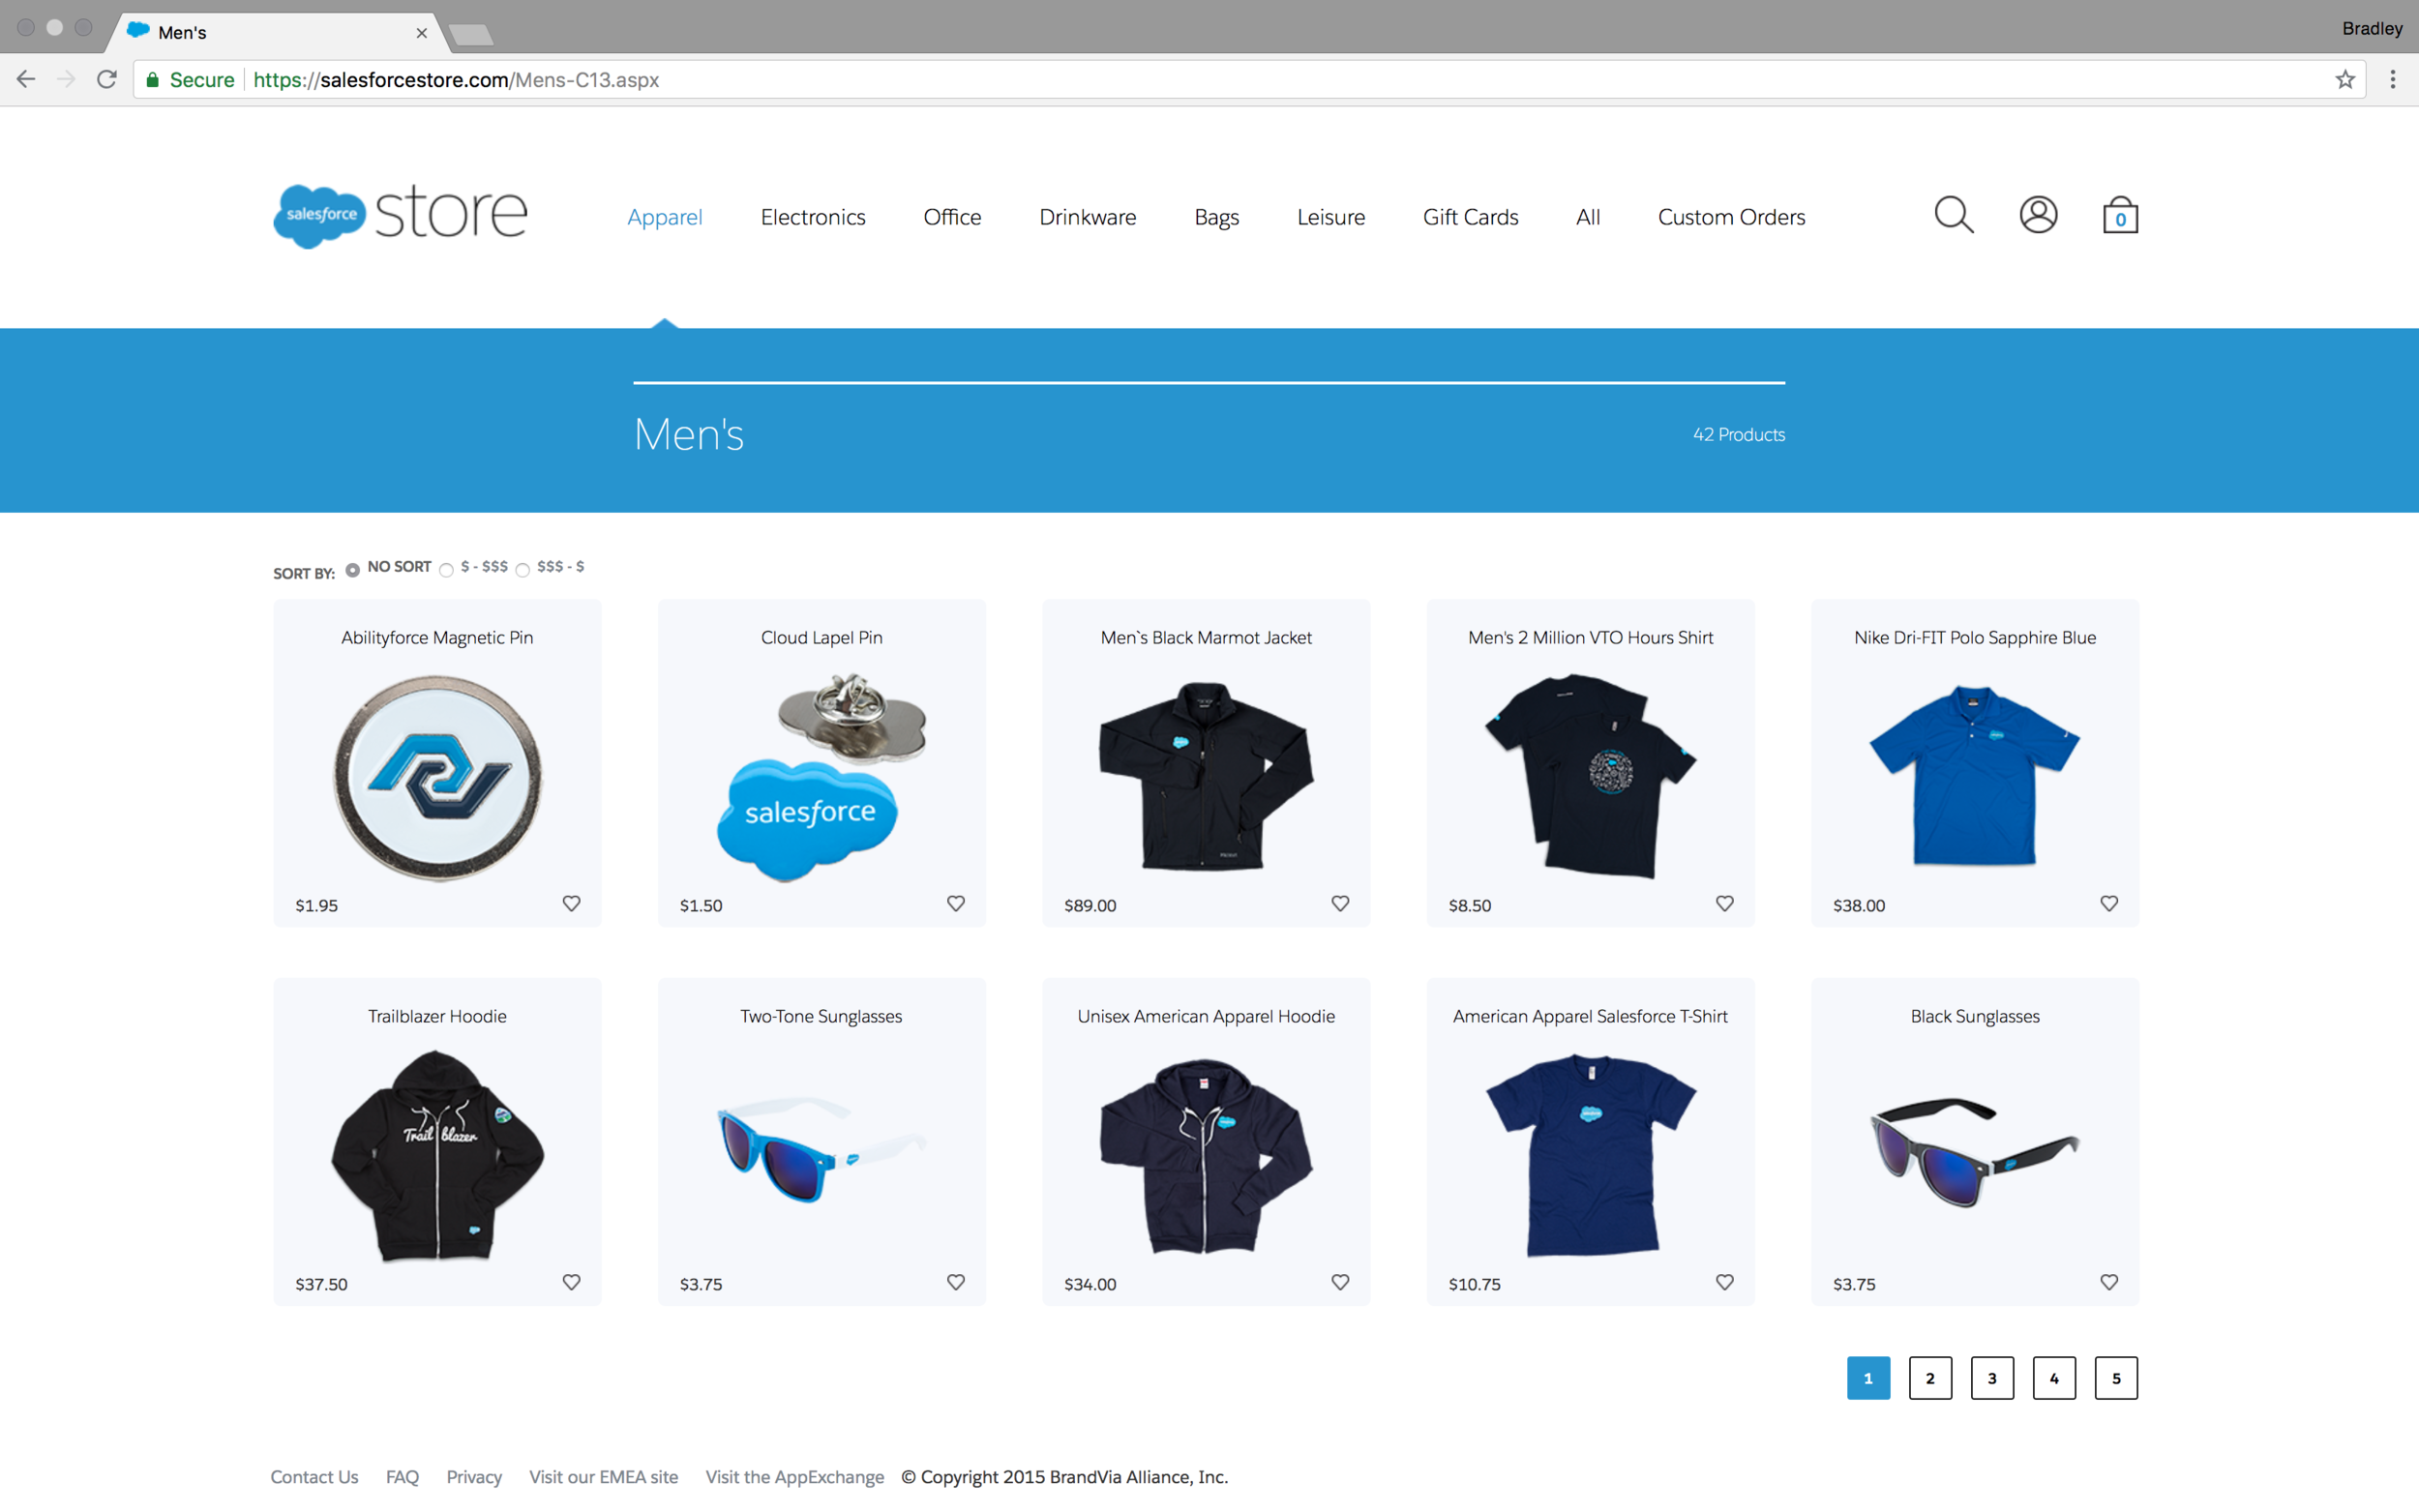Screen dimensions: 2419x1512
Task: Open Black Sunglasses product image
Action: click(x=1975, y=1152)
